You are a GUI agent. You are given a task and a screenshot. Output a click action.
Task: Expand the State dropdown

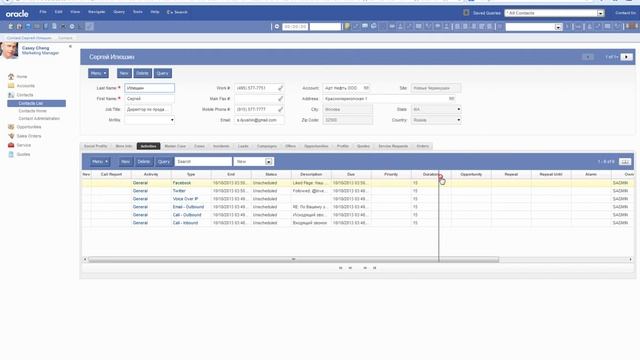tap(458, 109)
